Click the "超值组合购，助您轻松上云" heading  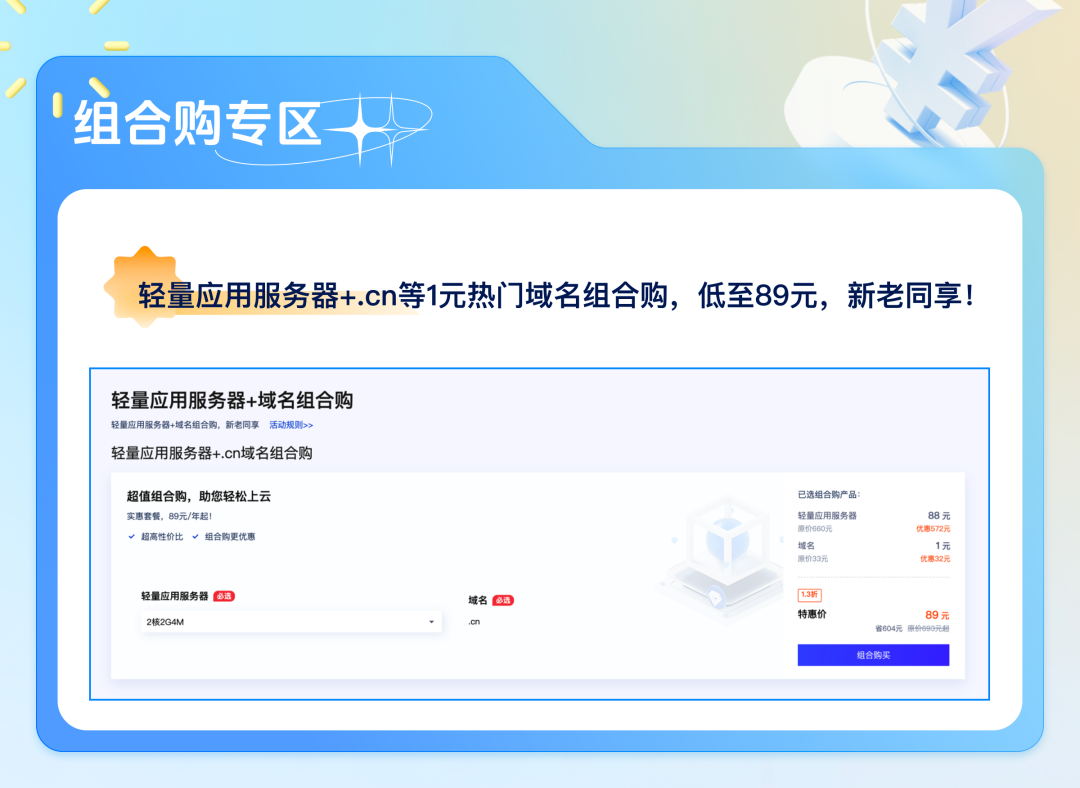coord(199,496)
